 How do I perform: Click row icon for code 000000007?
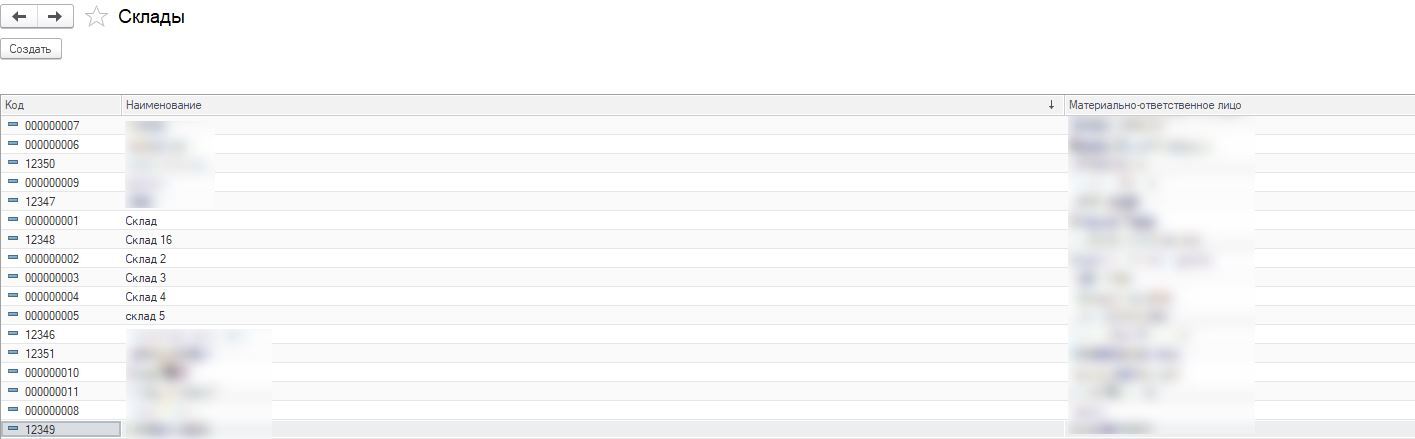tap(13, 125)
